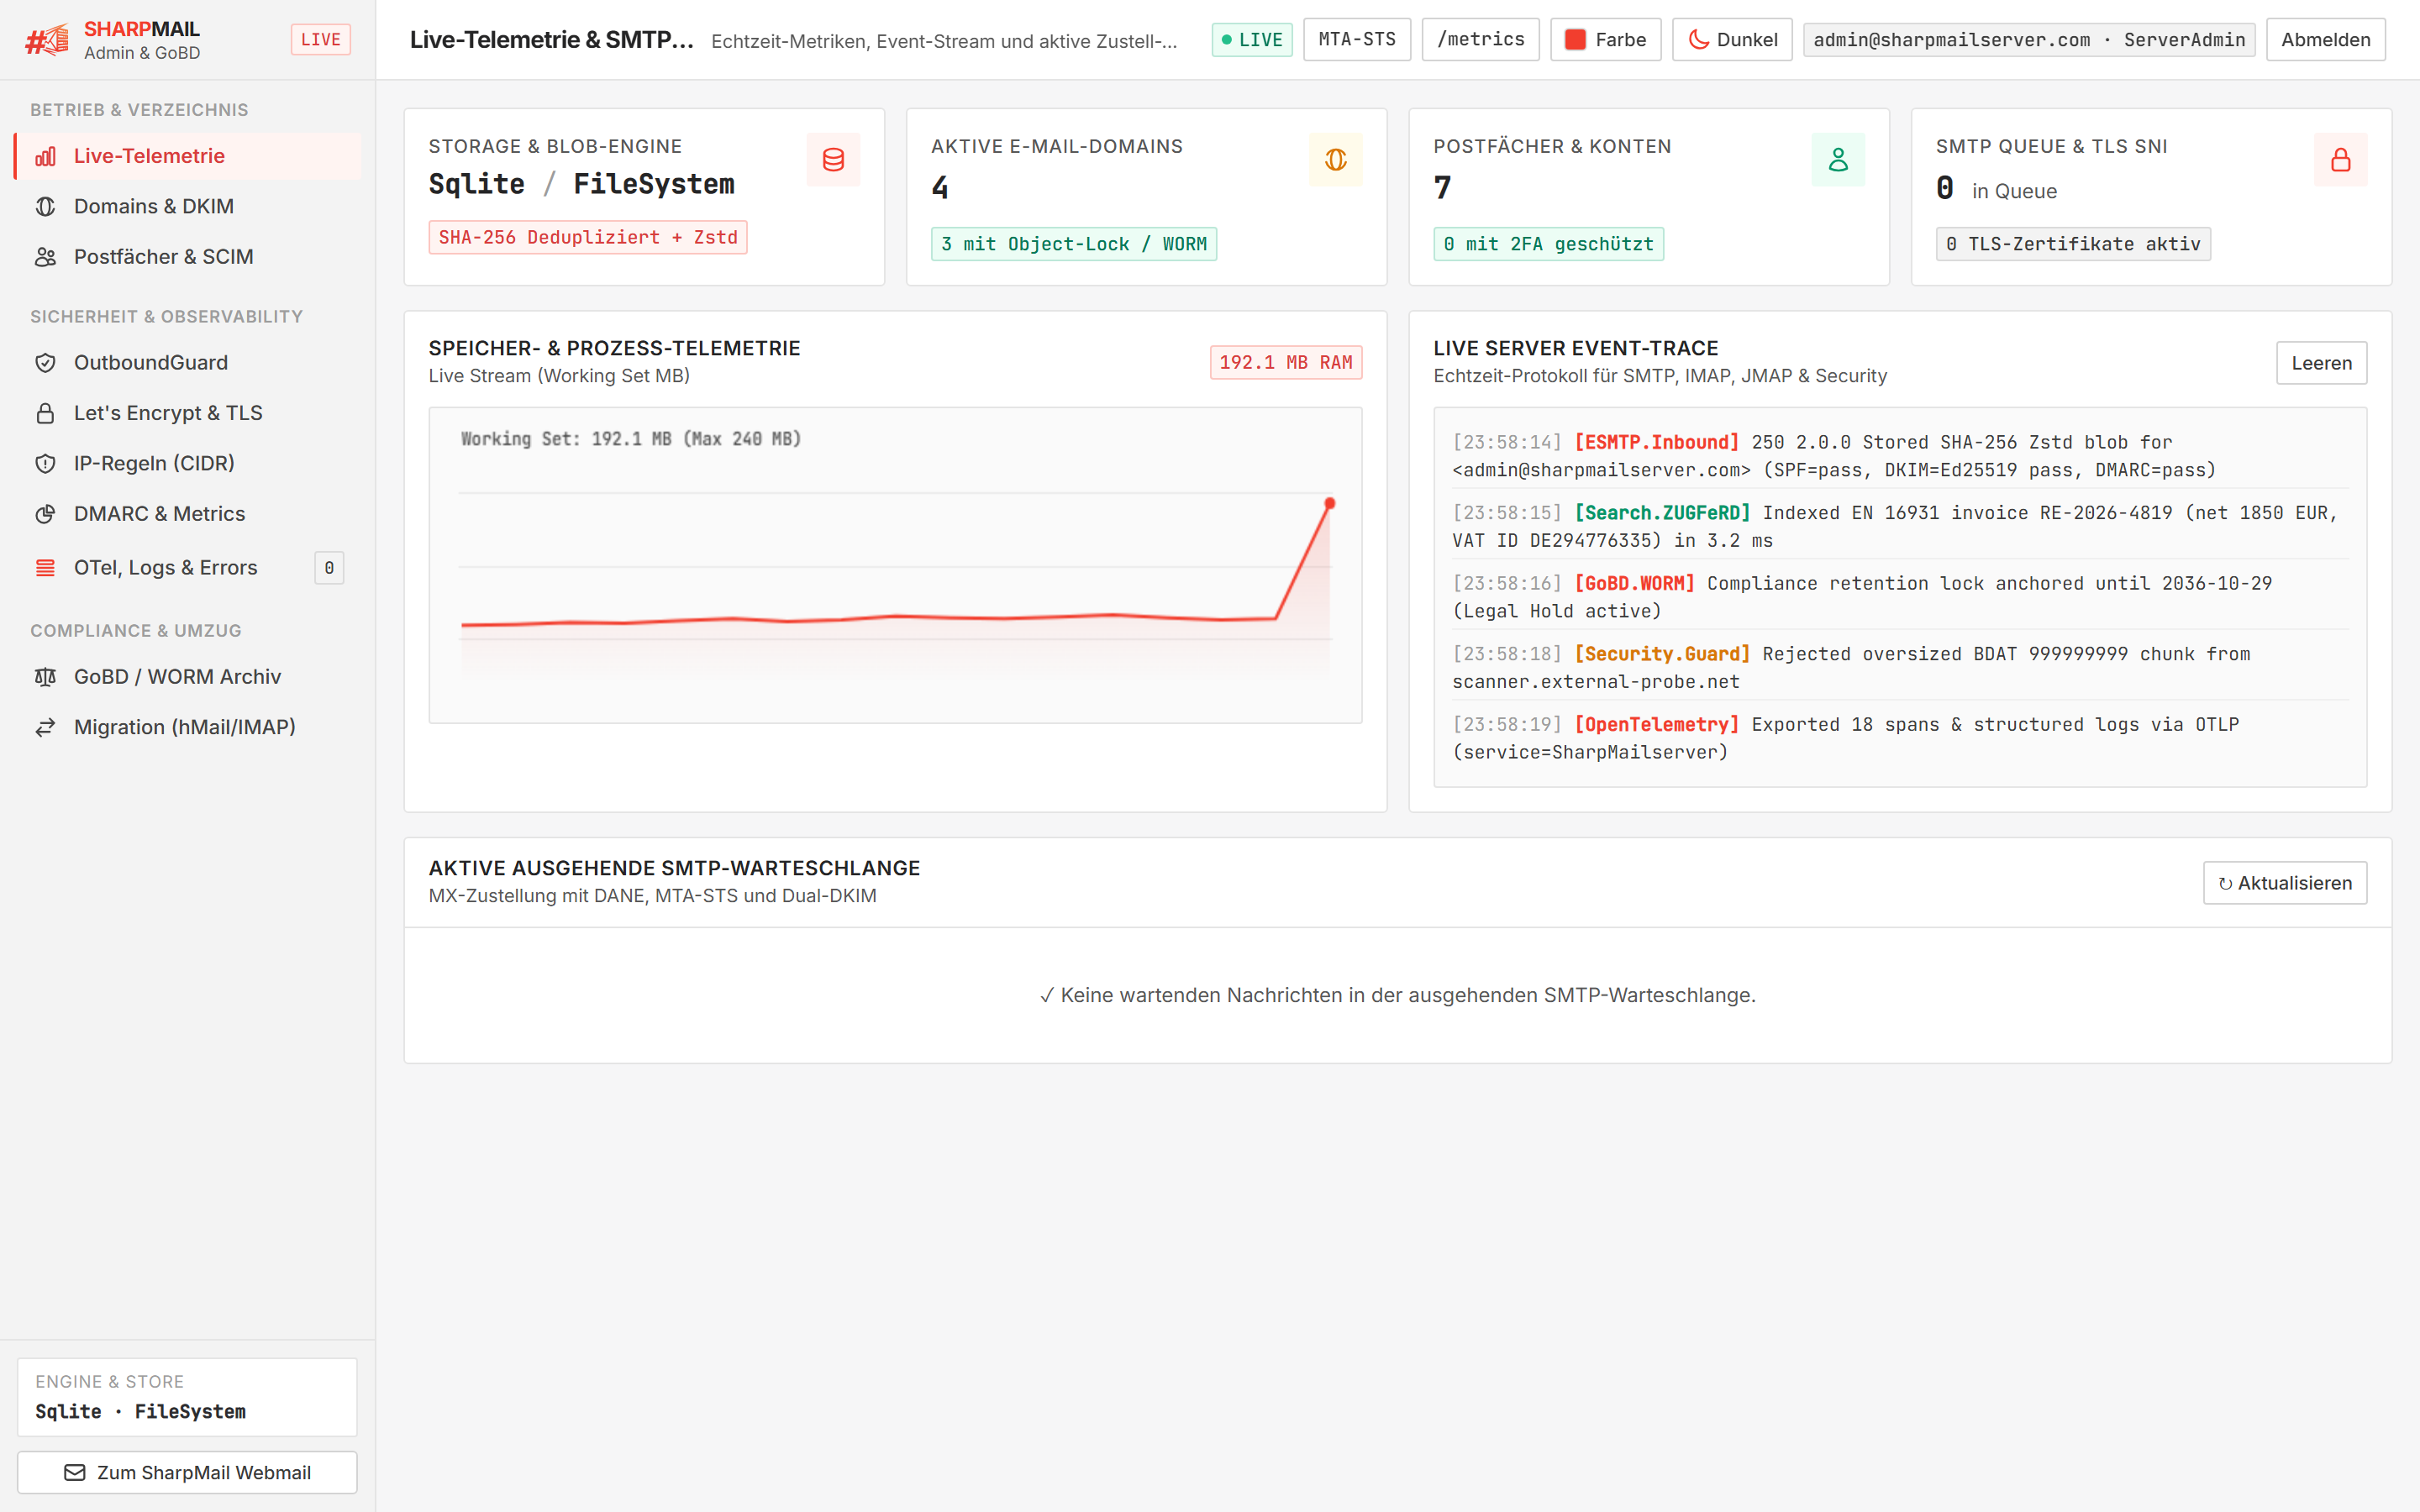Click the Migration arrows icon
Screen dimensions: 2420x1512
(45, 727)
